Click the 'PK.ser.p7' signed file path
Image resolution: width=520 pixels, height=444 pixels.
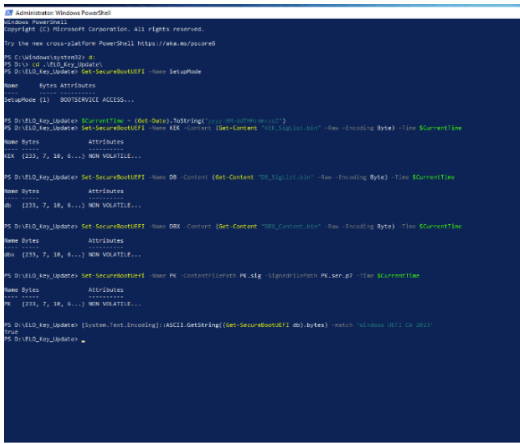pos(336,276)
